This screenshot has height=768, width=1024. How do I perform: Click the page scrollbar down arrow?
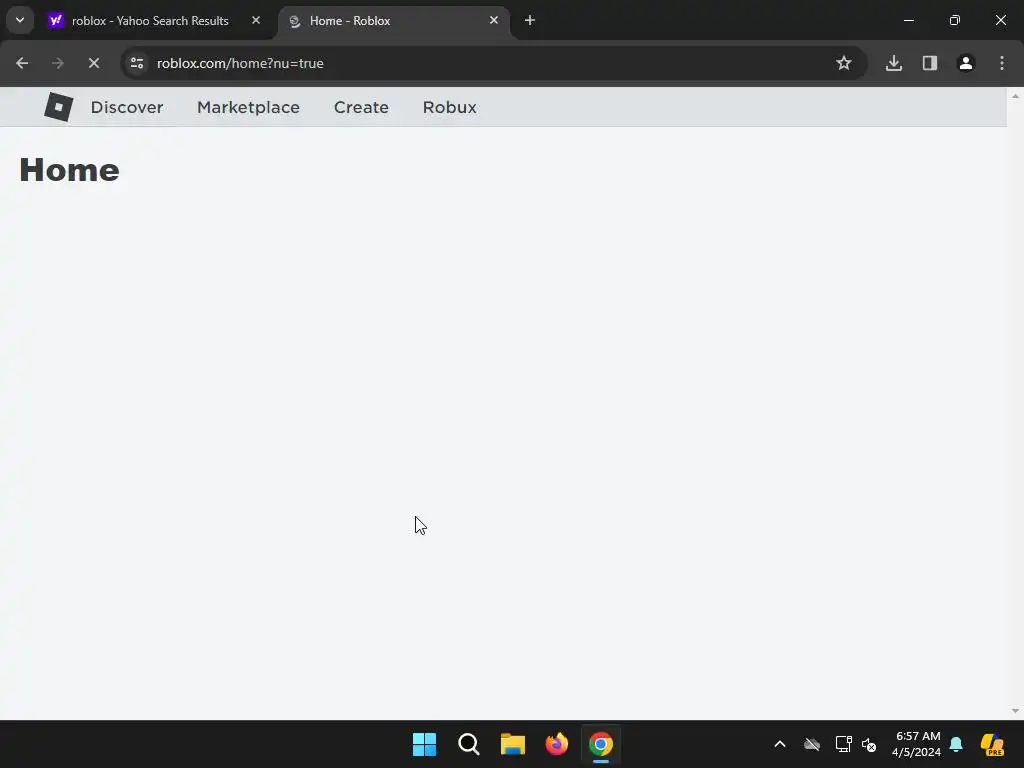point(1015,711)
